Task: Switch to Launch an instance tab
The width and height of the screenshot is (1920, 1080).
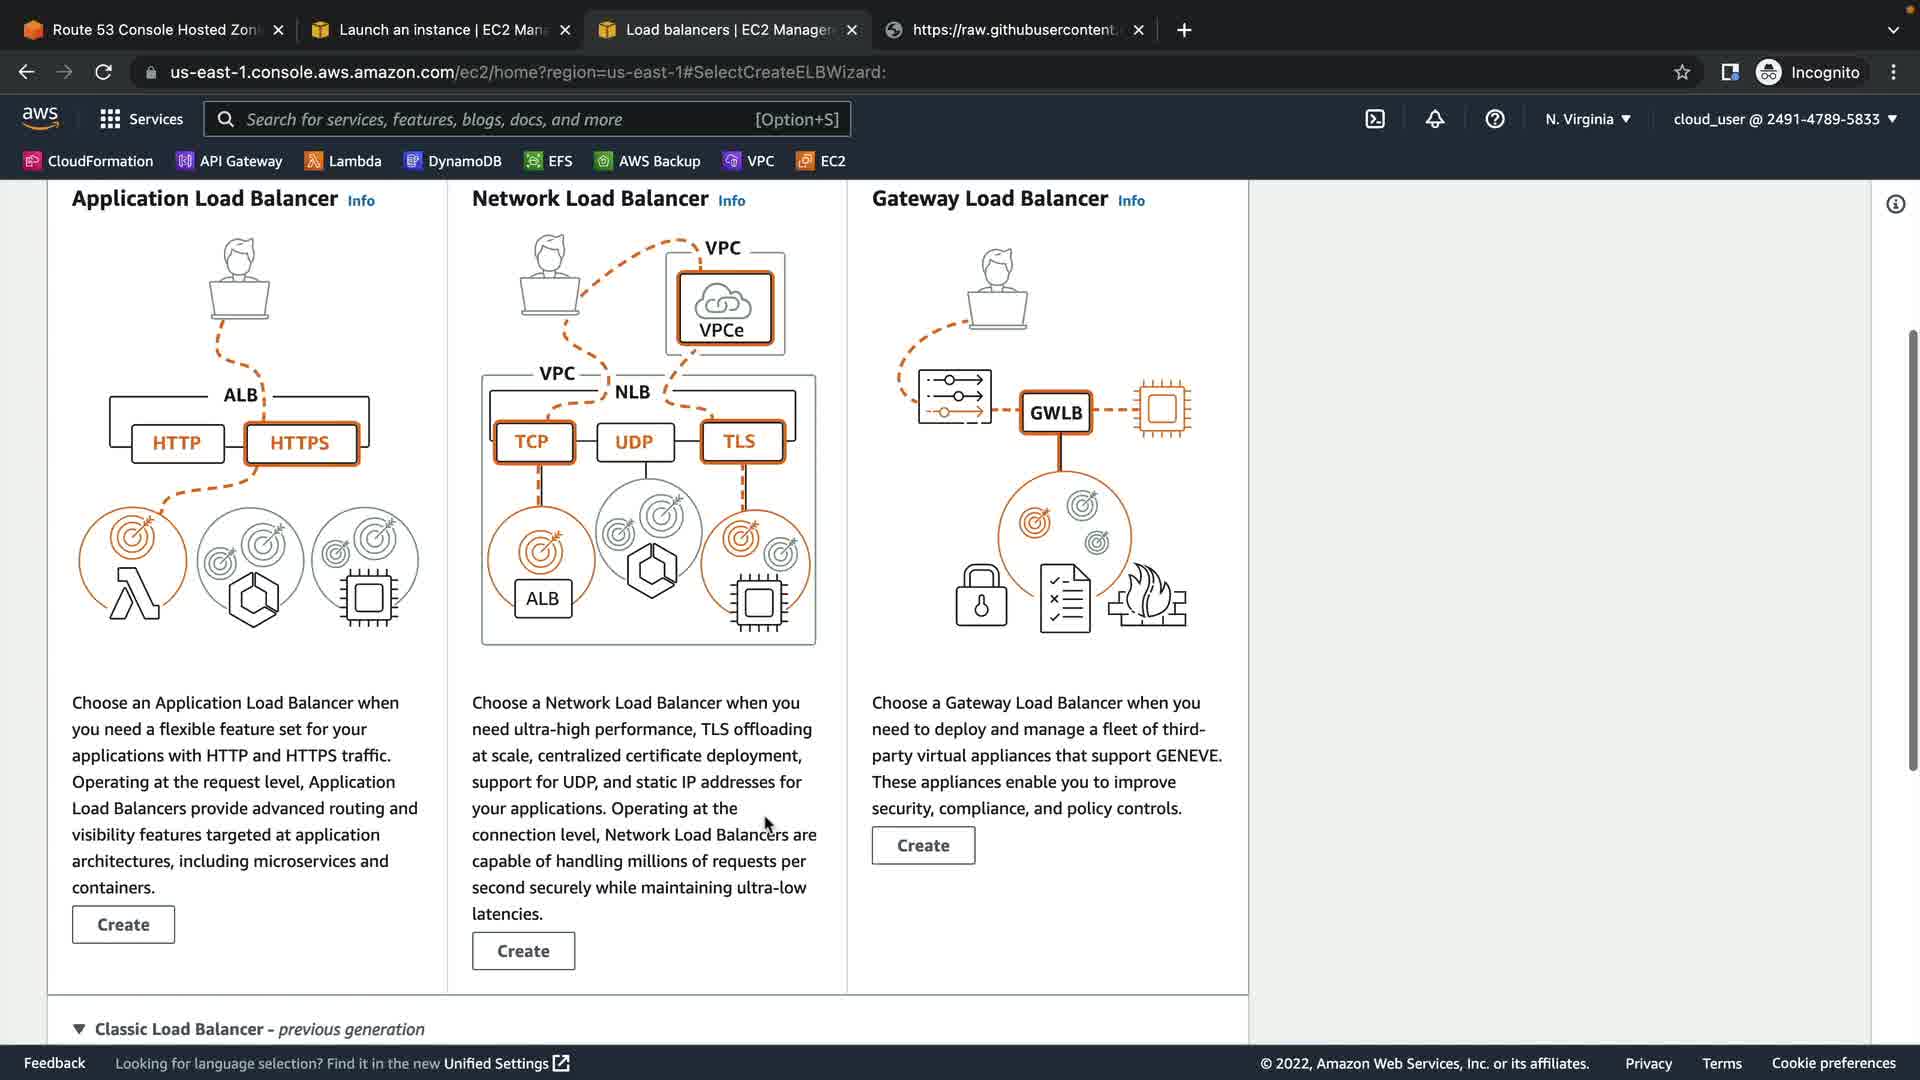Action: (x=430, y=30)
